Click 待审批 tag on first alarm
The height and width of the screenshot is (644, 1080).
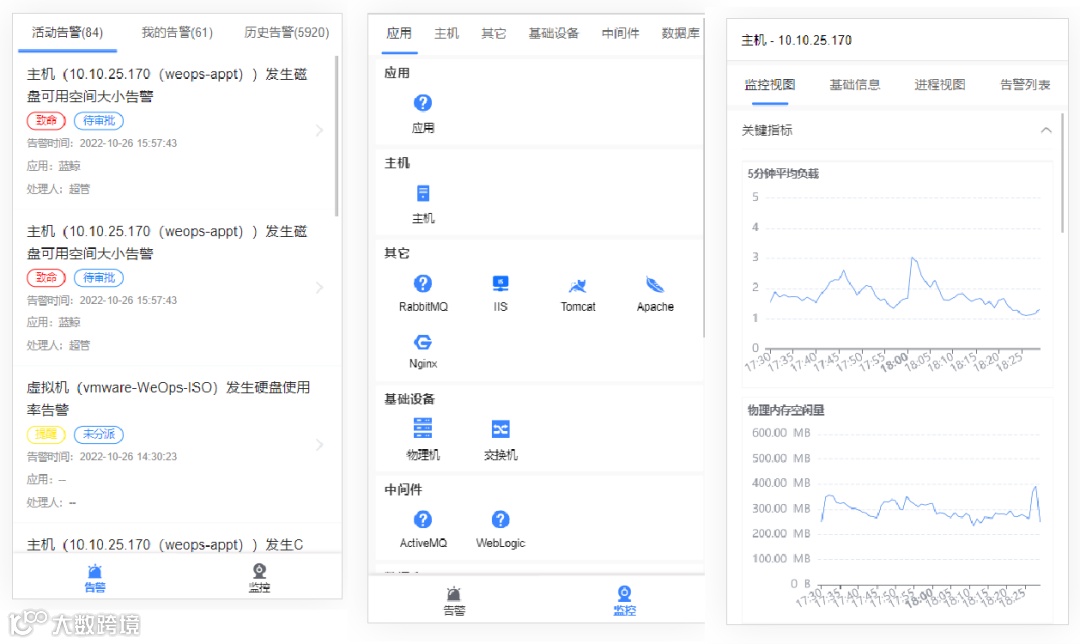click(99, 121)
